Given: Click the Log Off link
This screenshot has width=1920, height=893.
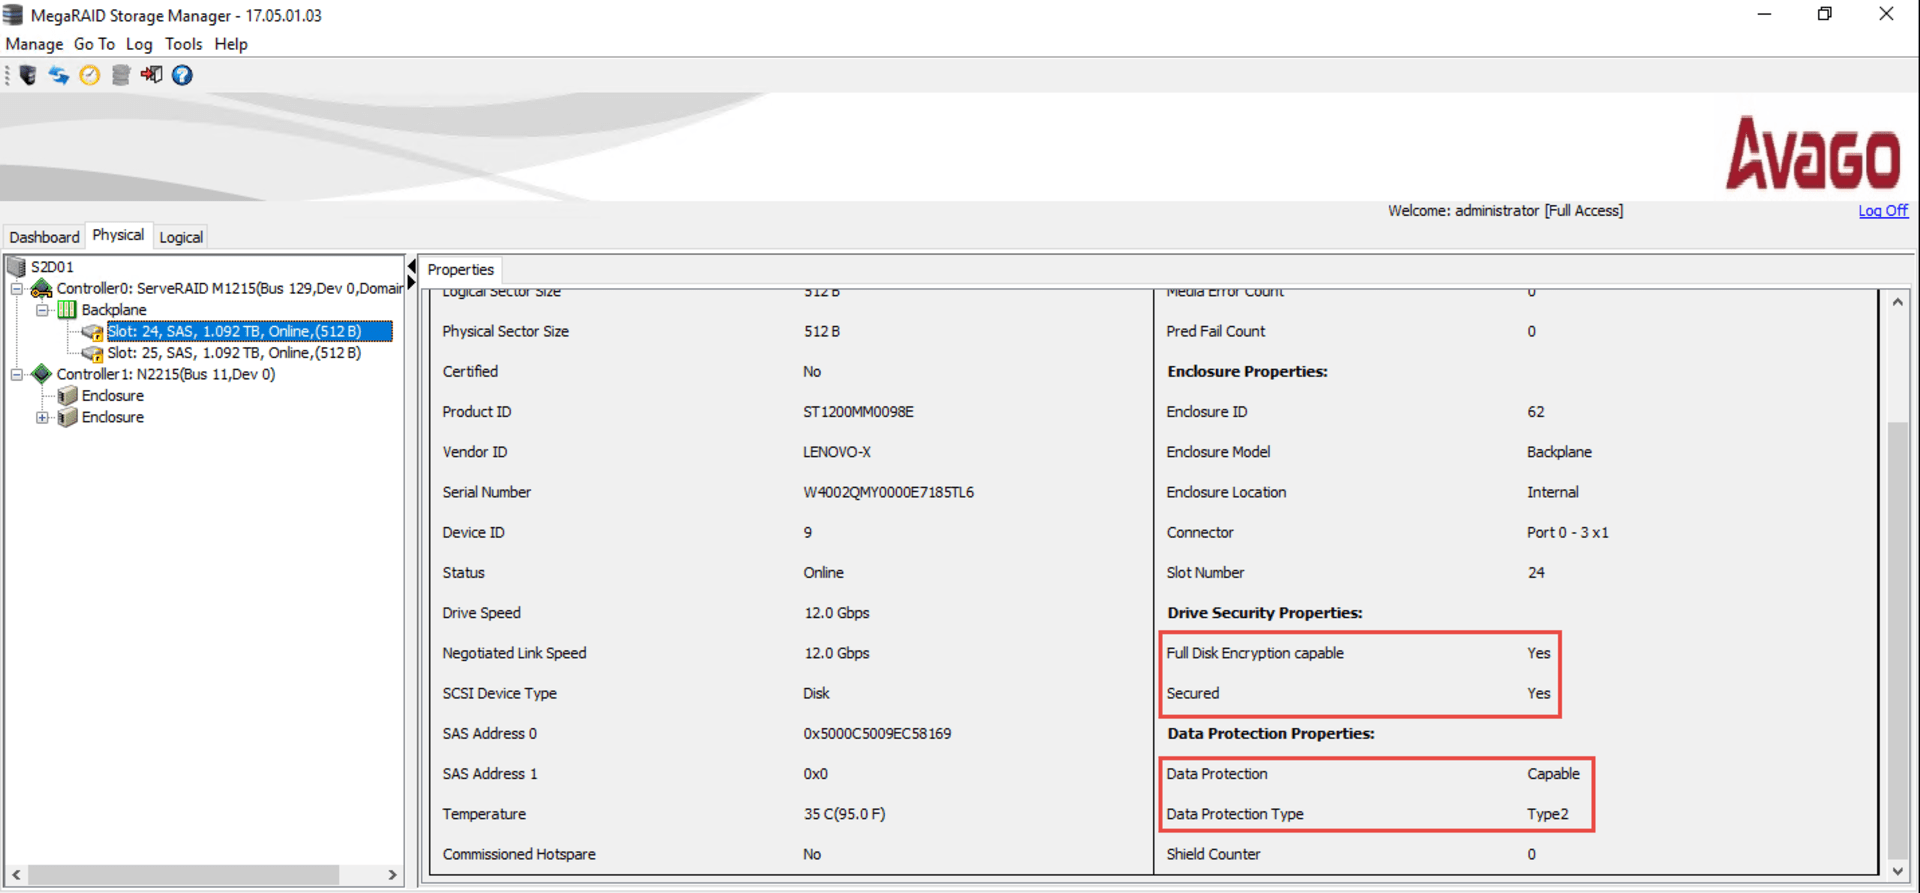Looking at the screenshot, I should [1883, 210].
